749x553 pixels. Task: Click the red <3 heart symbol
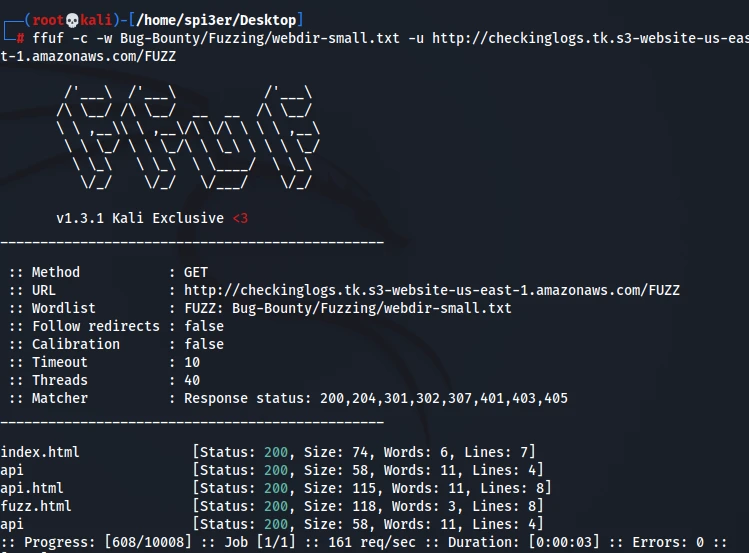240,218
